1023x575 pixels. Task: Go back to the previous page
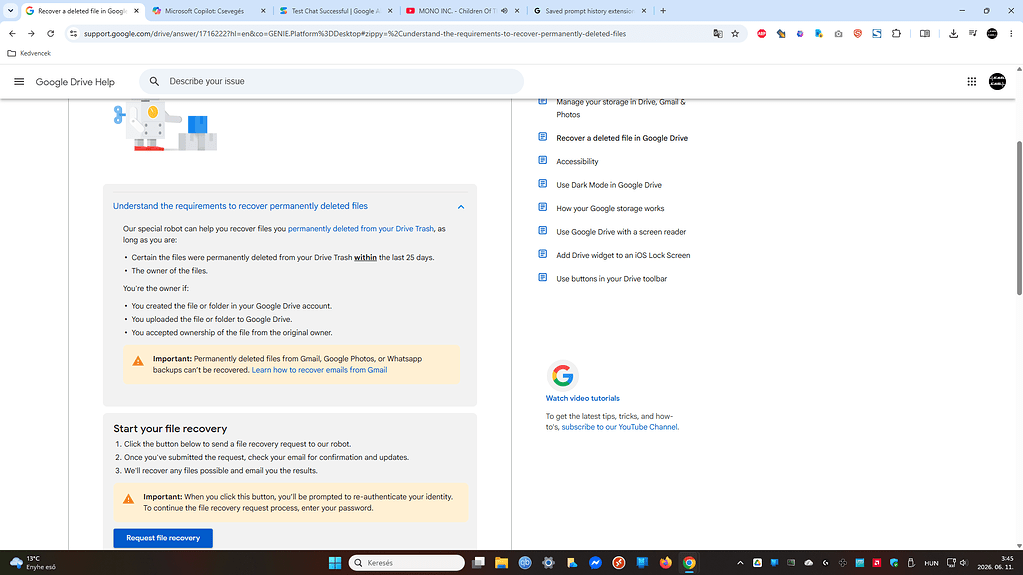coord(12,33)
